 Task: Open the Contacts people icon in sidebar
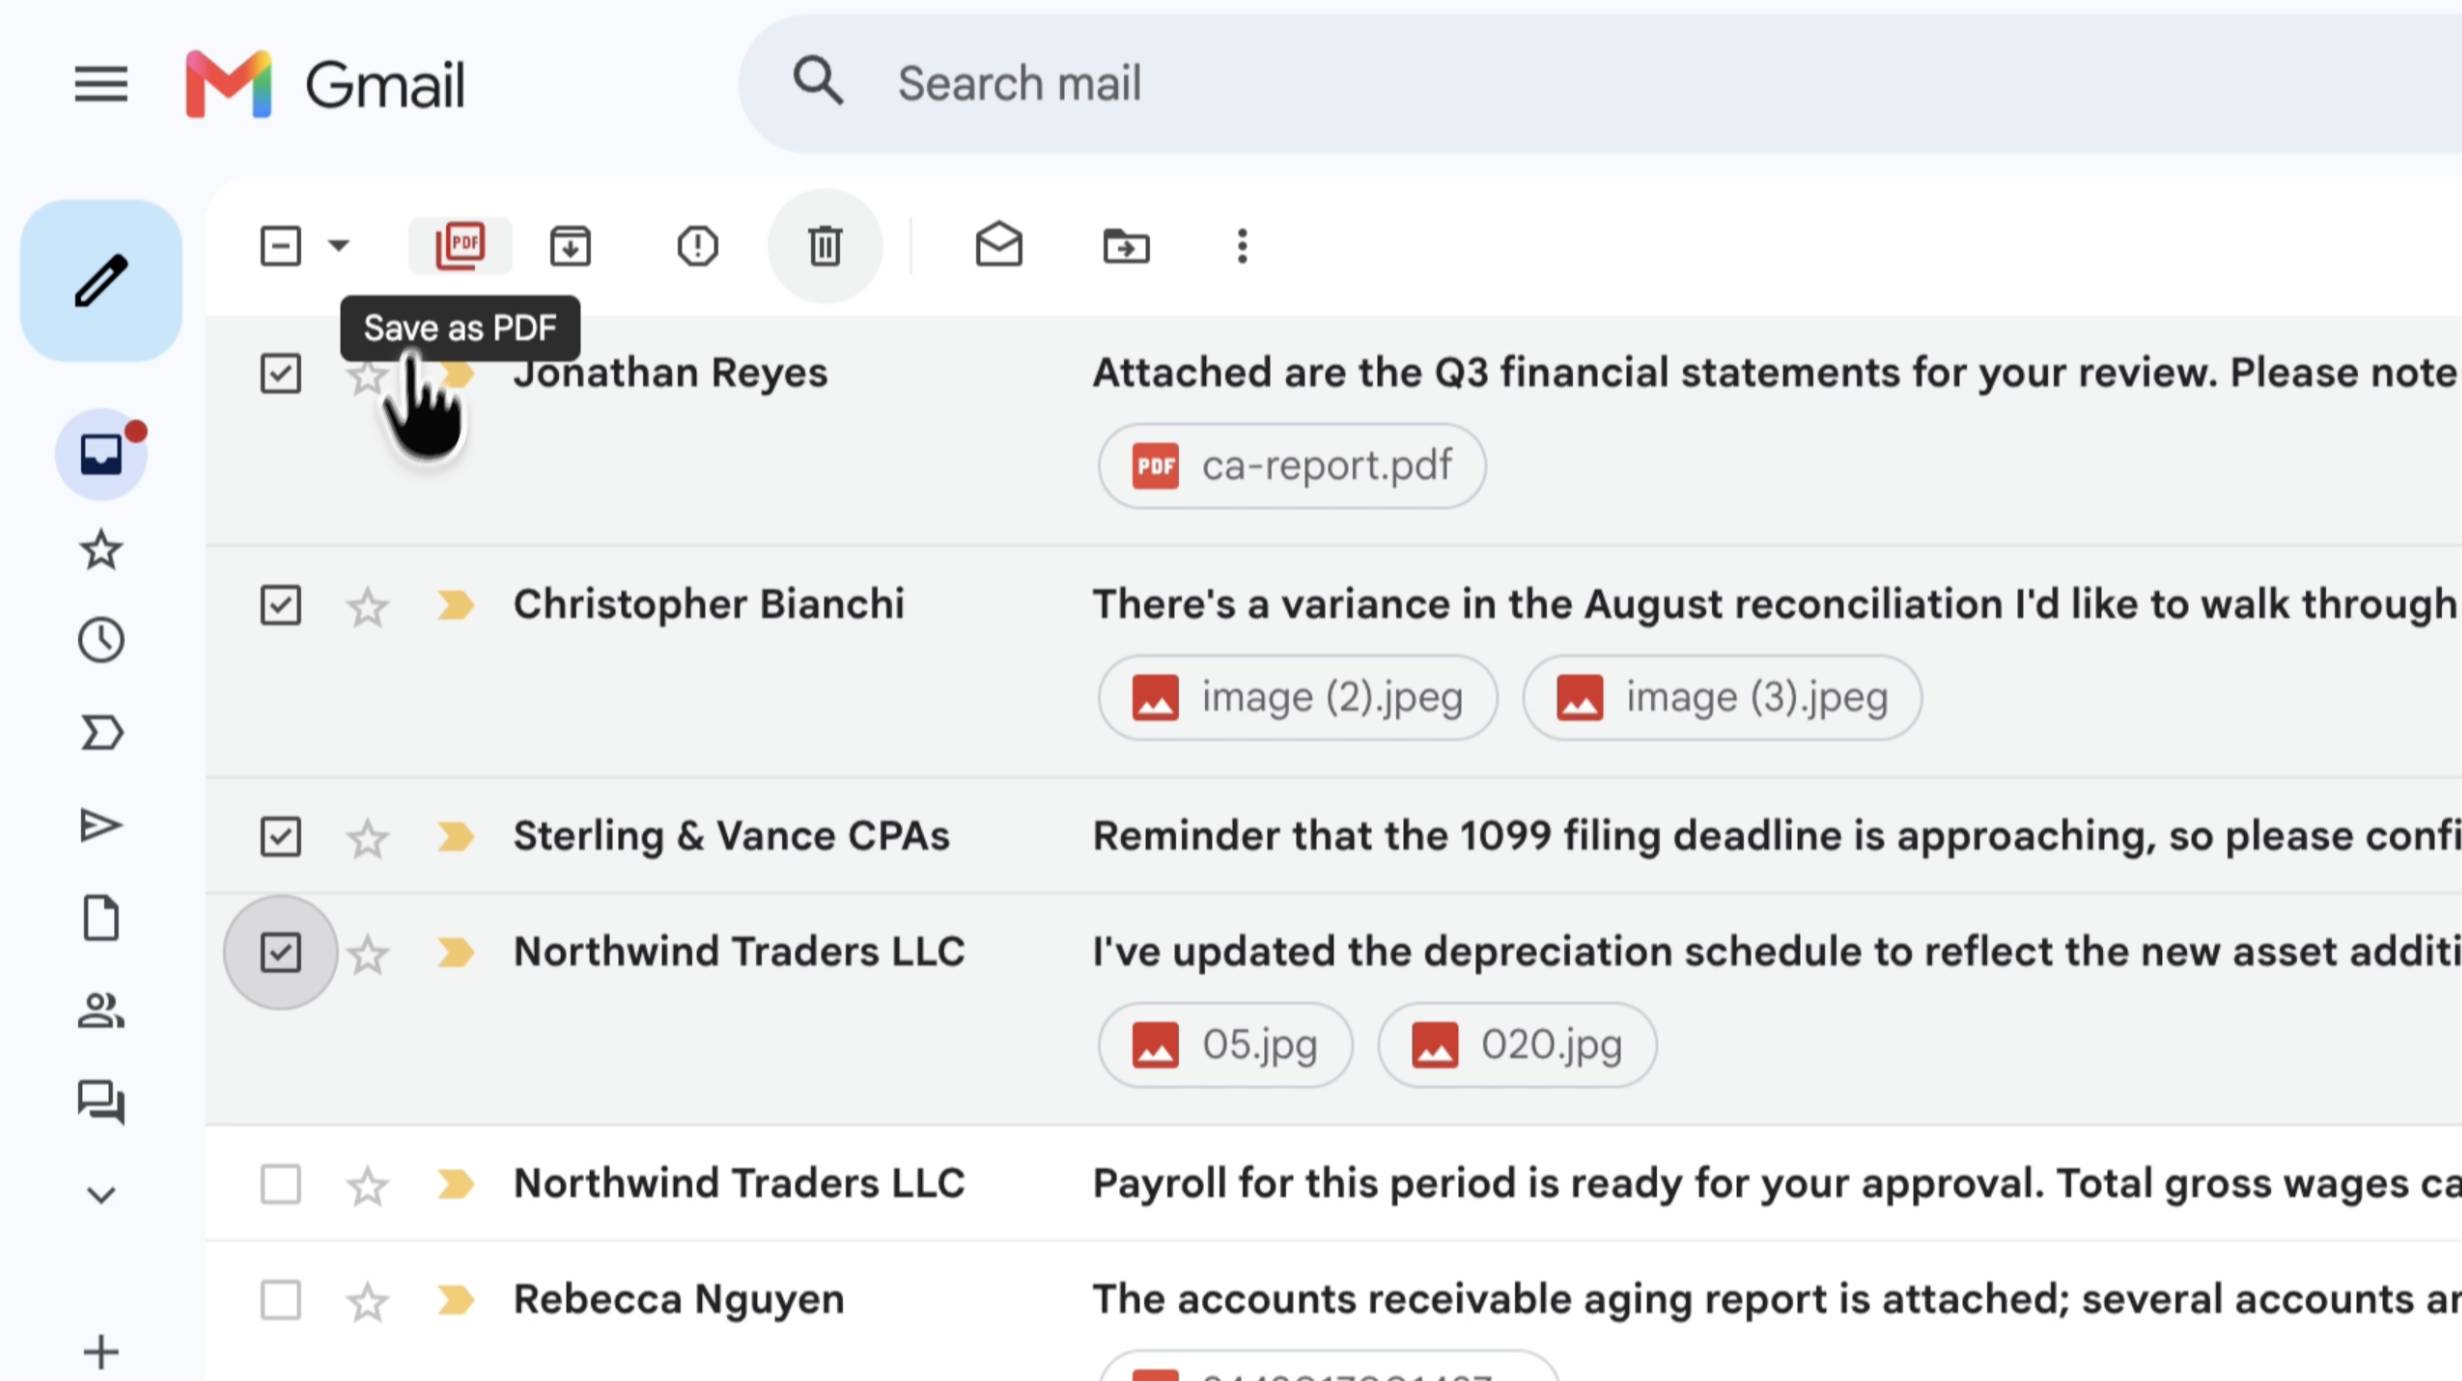(x=101, y=1010)
